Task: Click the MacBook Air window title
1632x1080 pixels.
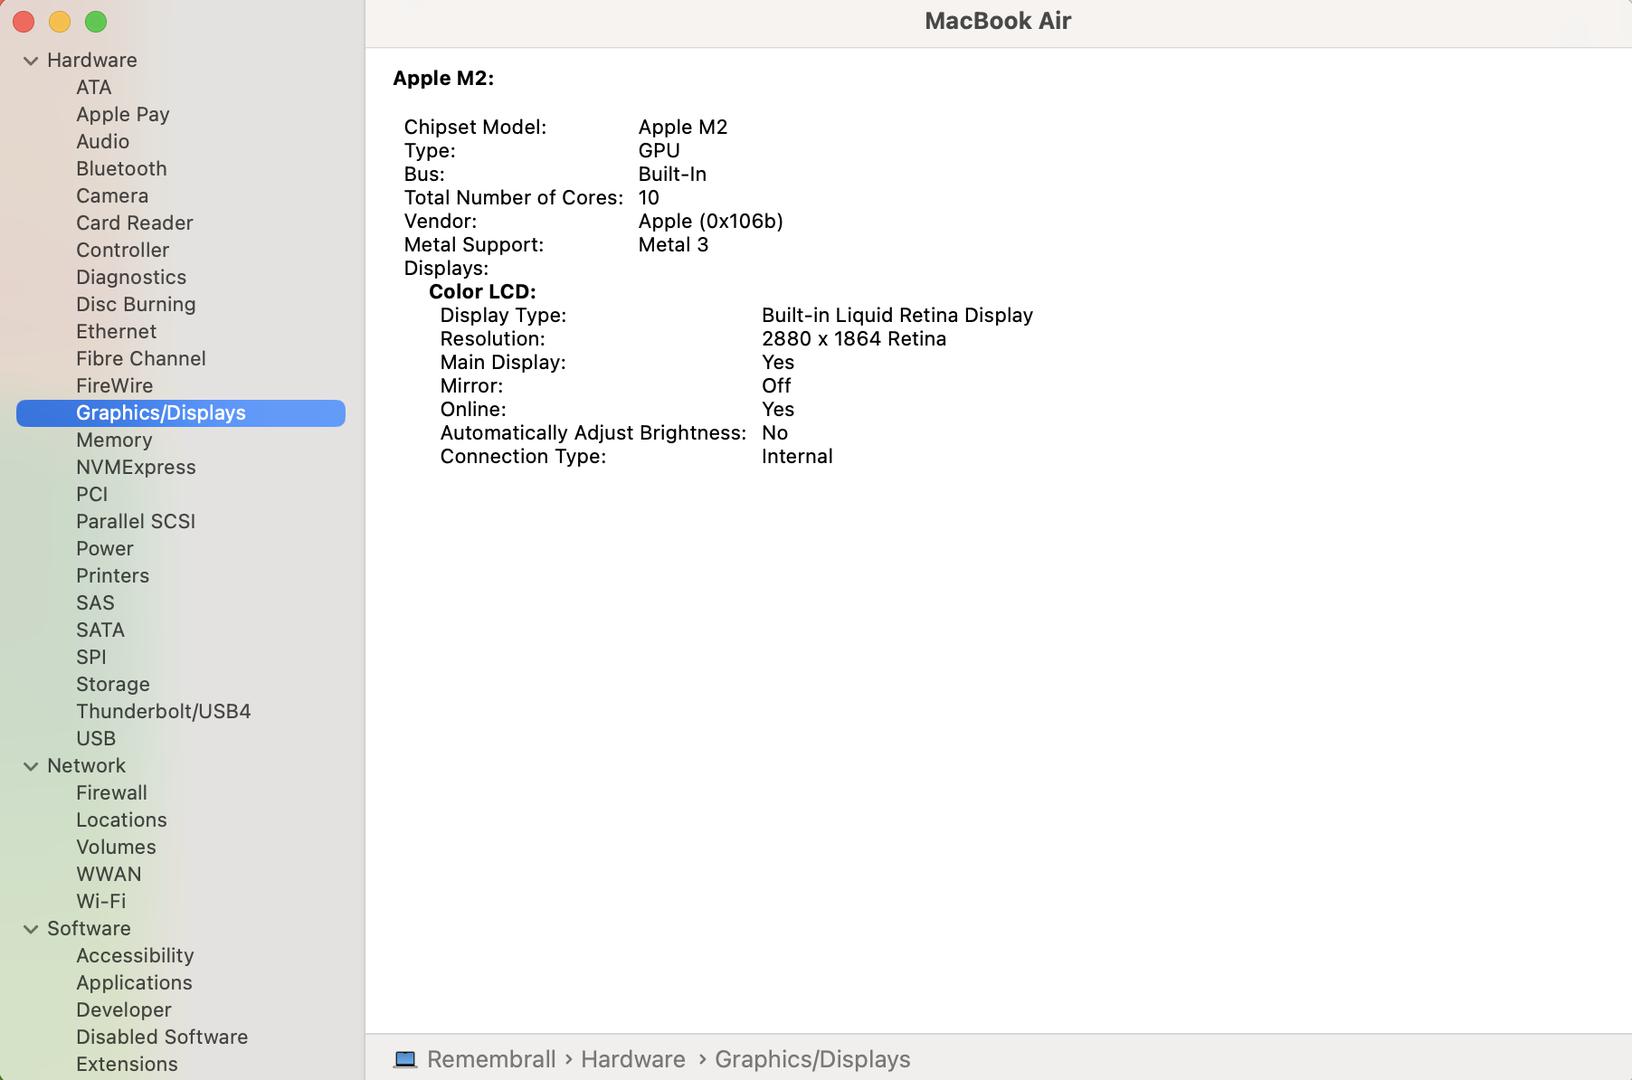Action: [x=997, y=21]
